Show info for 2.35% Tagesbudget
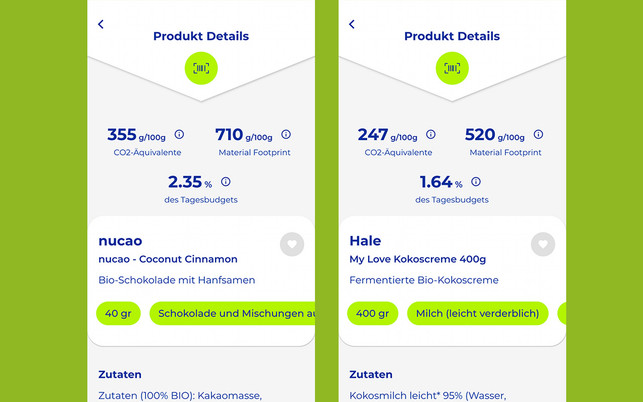Image resolution: width=643 pixels, height=402 pixels. tap(225, 182)
